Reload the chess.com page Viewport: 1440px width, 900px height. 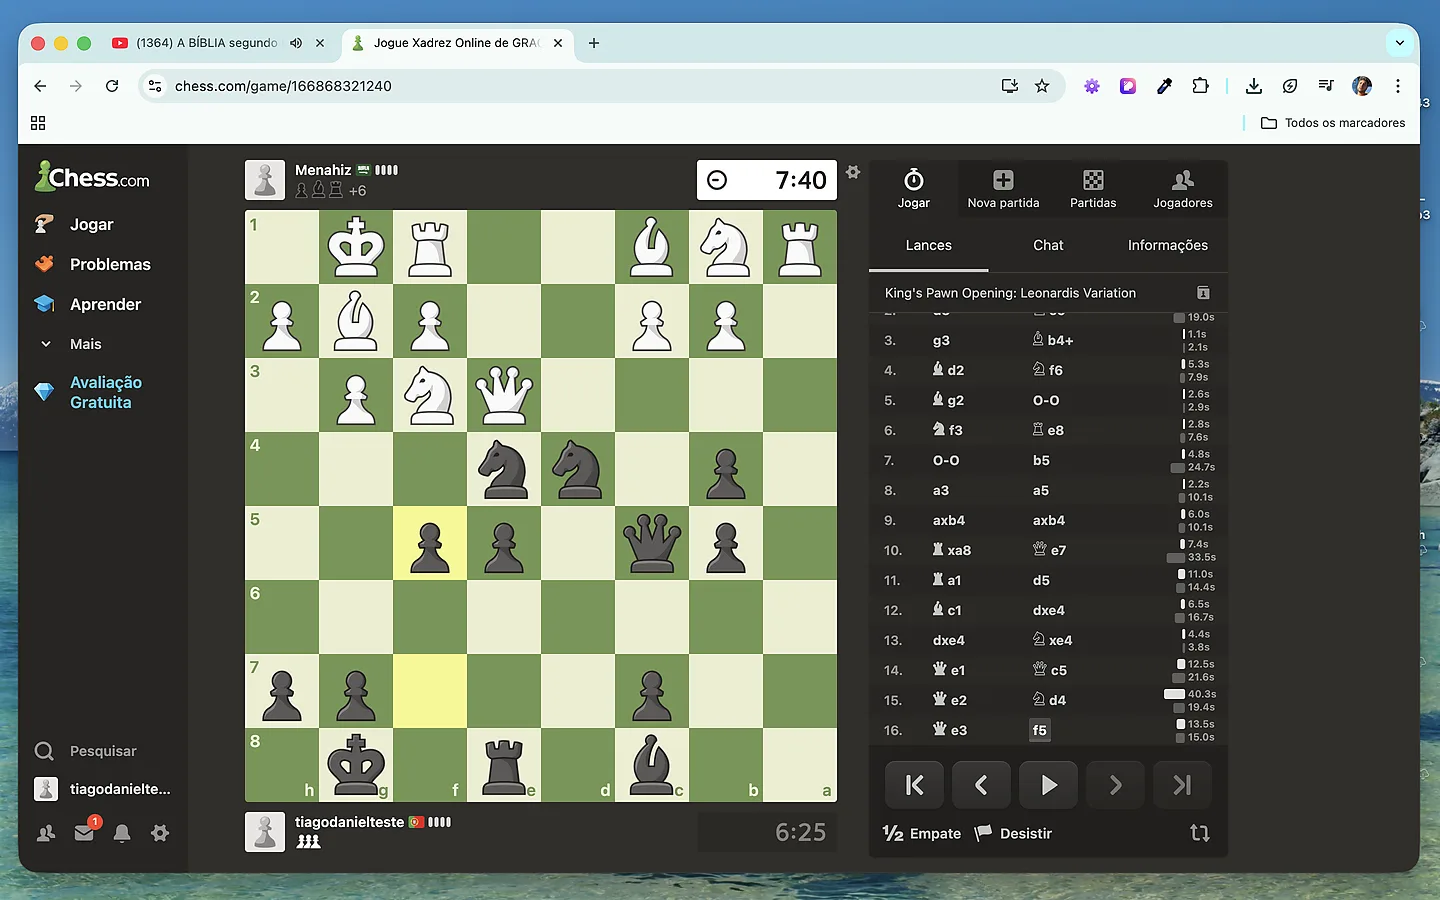coord(112,86)
